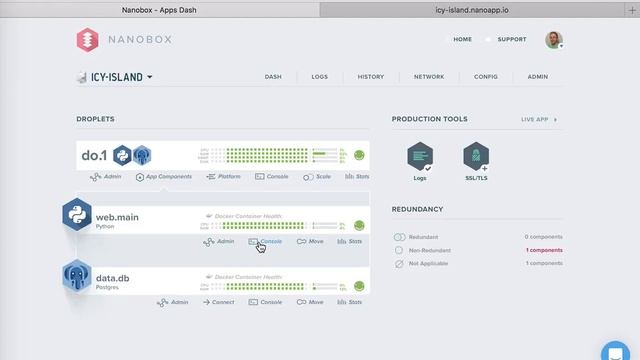640x360 pixels.
Task: Open Console for web.main
Action: coord(265,242)
